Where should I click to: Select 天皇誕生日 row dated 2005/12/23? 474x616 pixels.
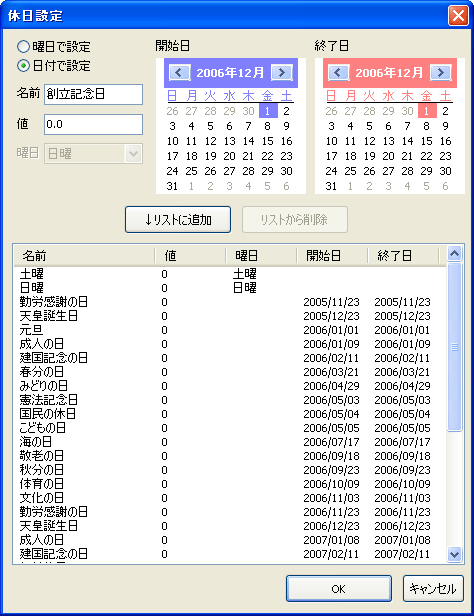pos(230,316)
